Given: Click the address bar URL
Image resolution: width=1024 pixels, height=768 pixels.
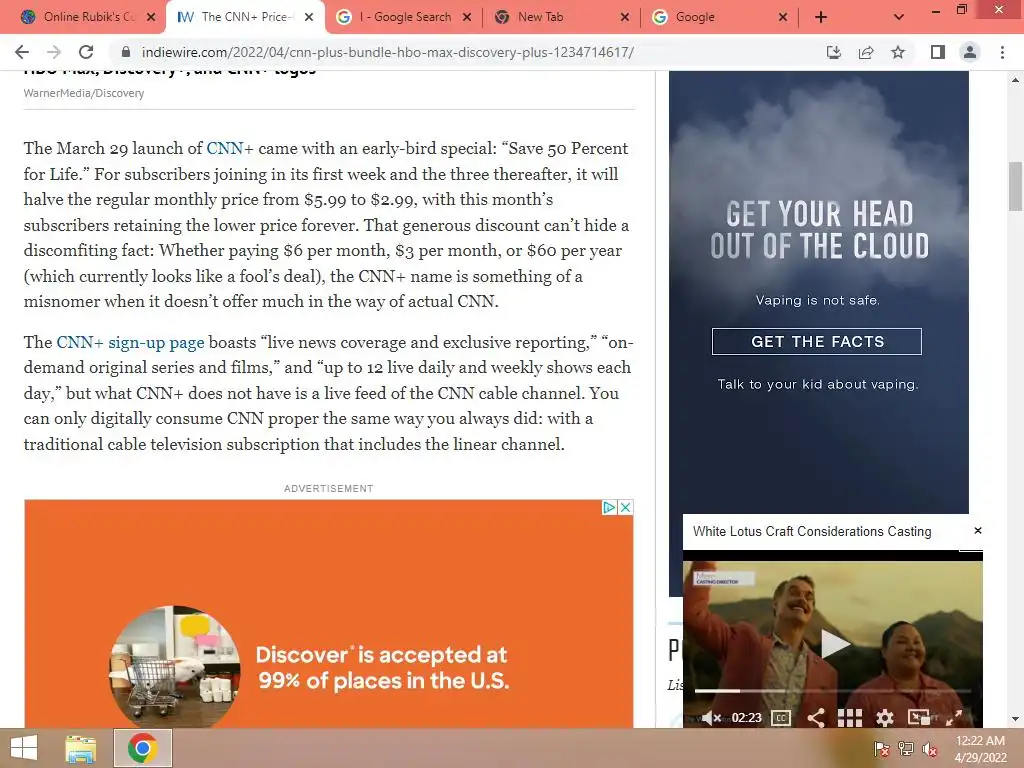Looking at the screenshot, I should pyautogui.click(x=388, y=52).
